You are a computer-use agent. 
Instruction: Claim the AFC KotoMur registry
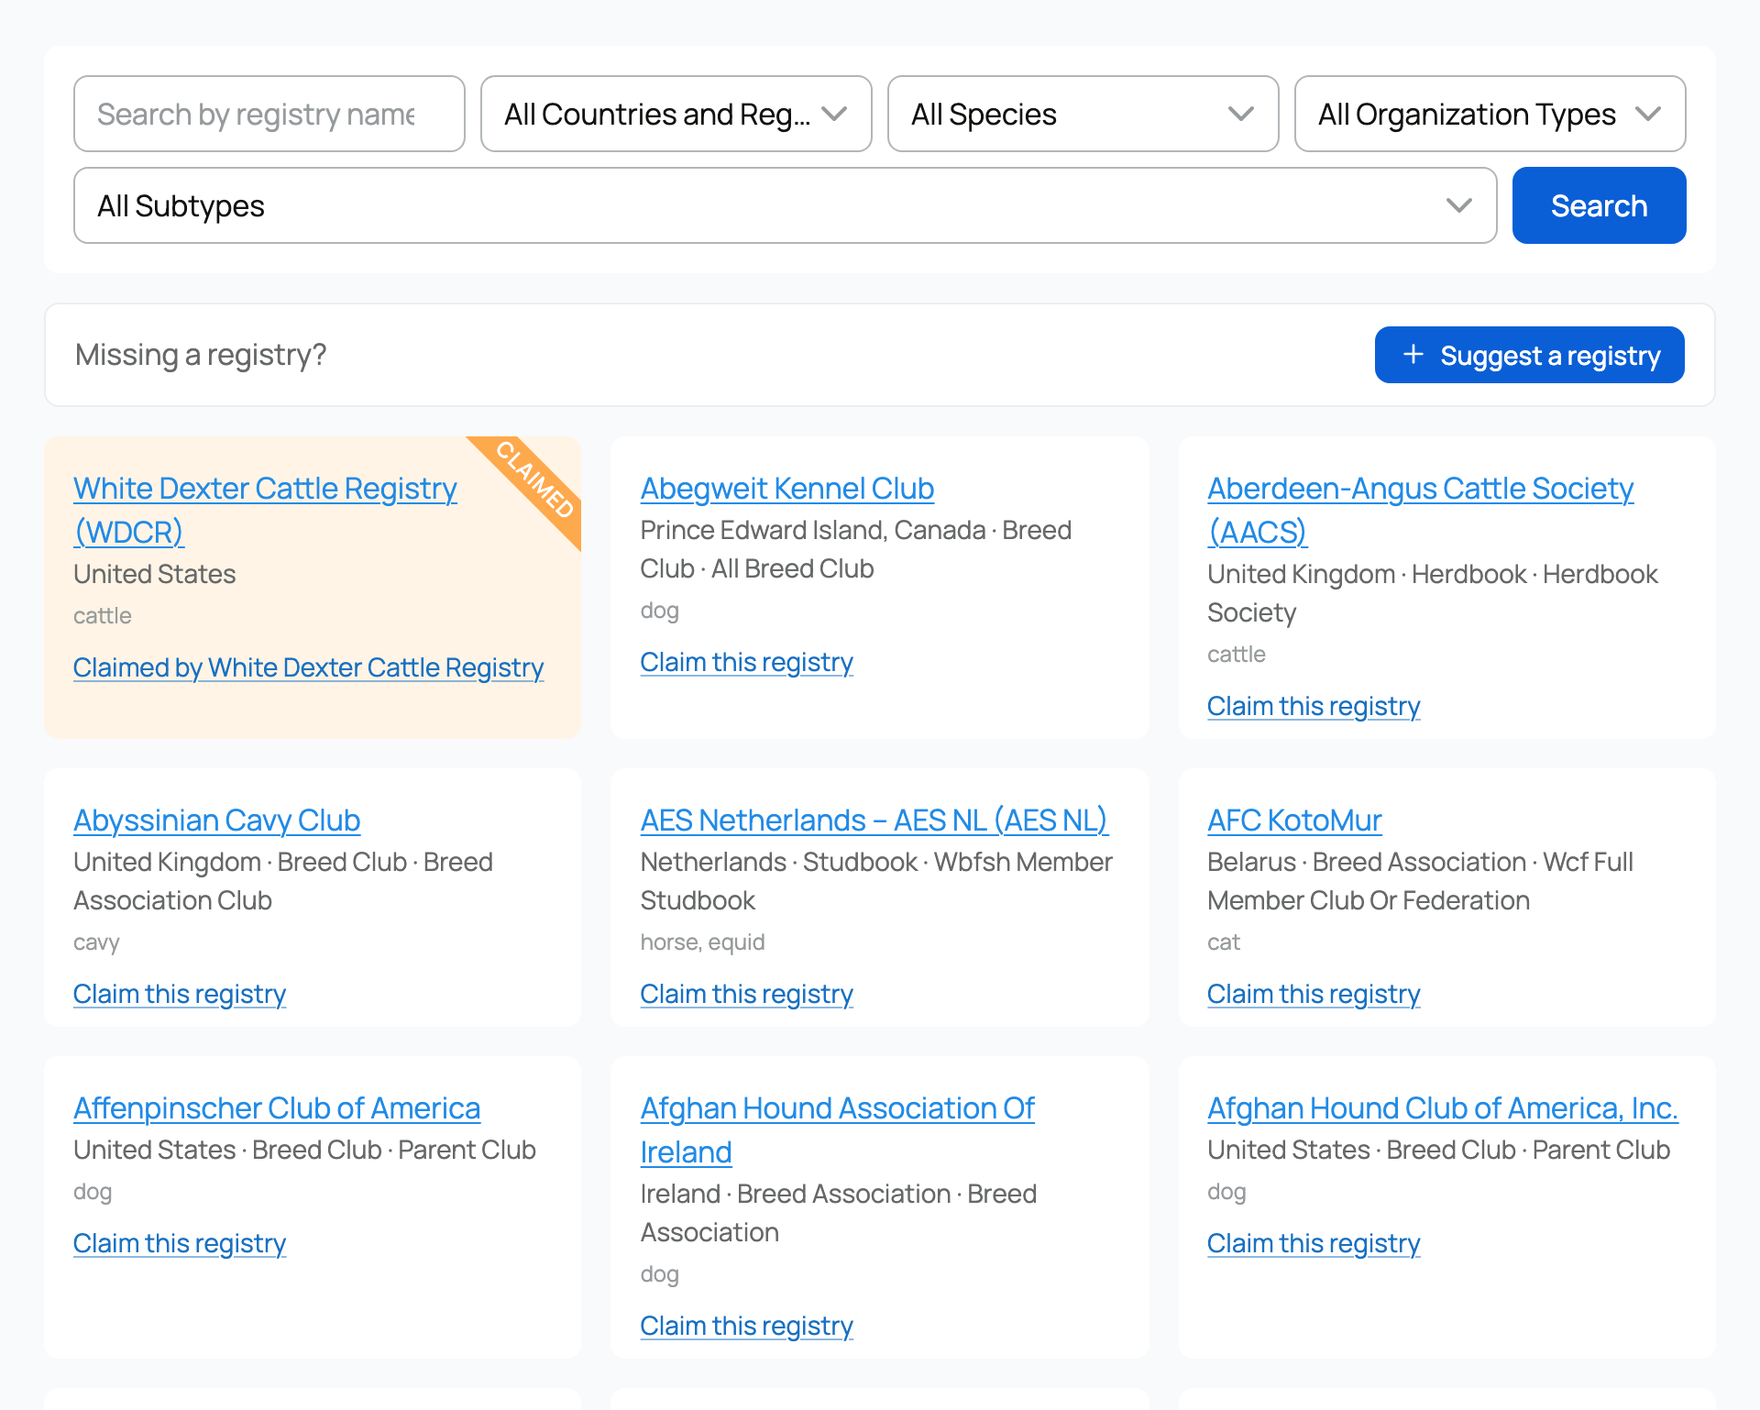click(1313, 994)
